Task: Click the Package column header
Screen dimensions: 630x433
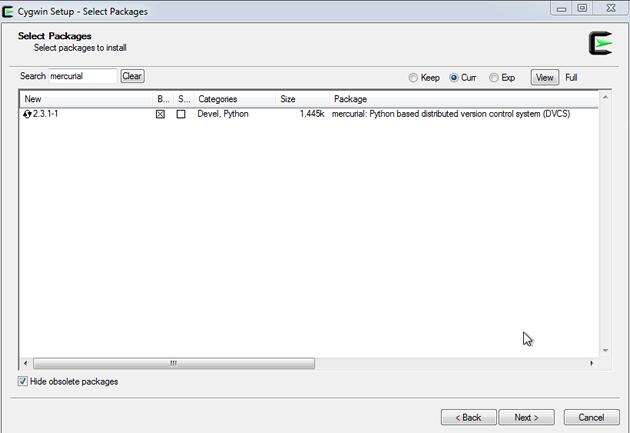Action: tap(464, 99)
